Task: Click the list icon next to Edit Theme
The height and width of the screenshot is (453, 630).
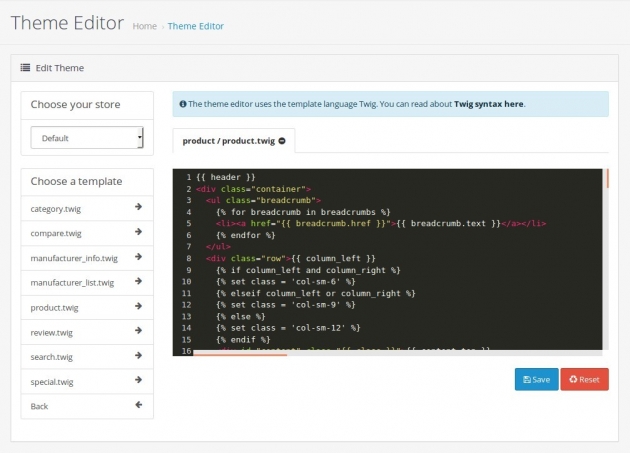Action: [x=25, y=68]
